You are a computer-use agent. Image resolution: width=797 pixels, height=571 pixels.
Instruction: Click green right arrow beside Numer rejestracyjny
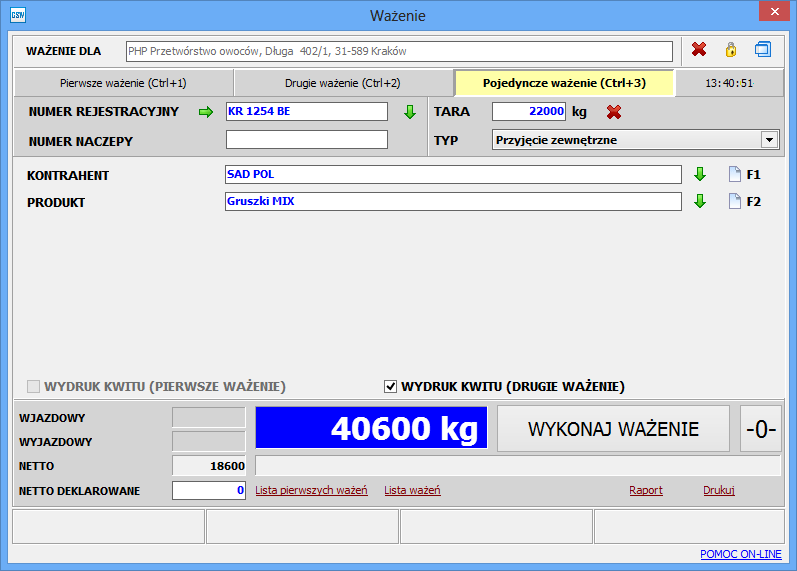[x=206, y=112]
